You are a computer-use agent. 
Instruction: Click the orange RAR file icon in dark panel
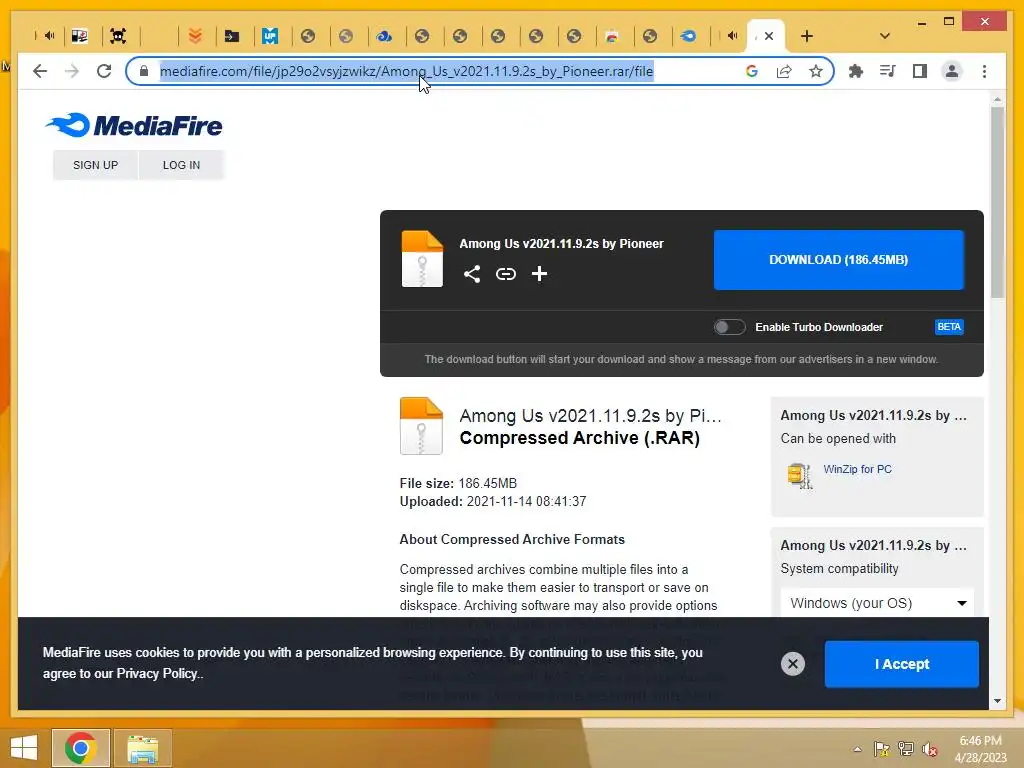422,259
